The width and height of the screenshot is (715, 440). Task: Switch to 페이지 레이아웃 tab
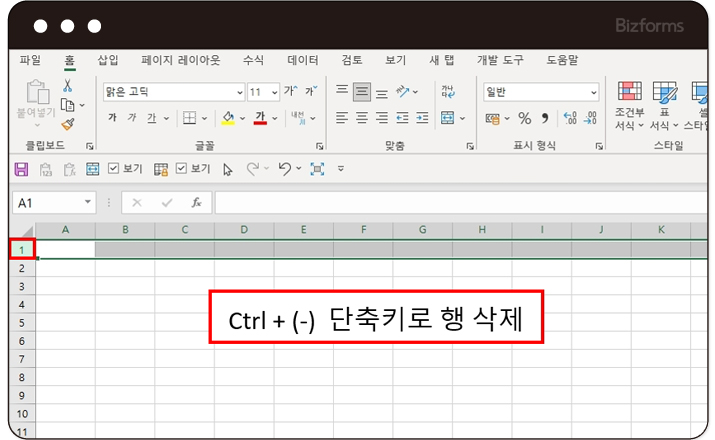point(181,60)
